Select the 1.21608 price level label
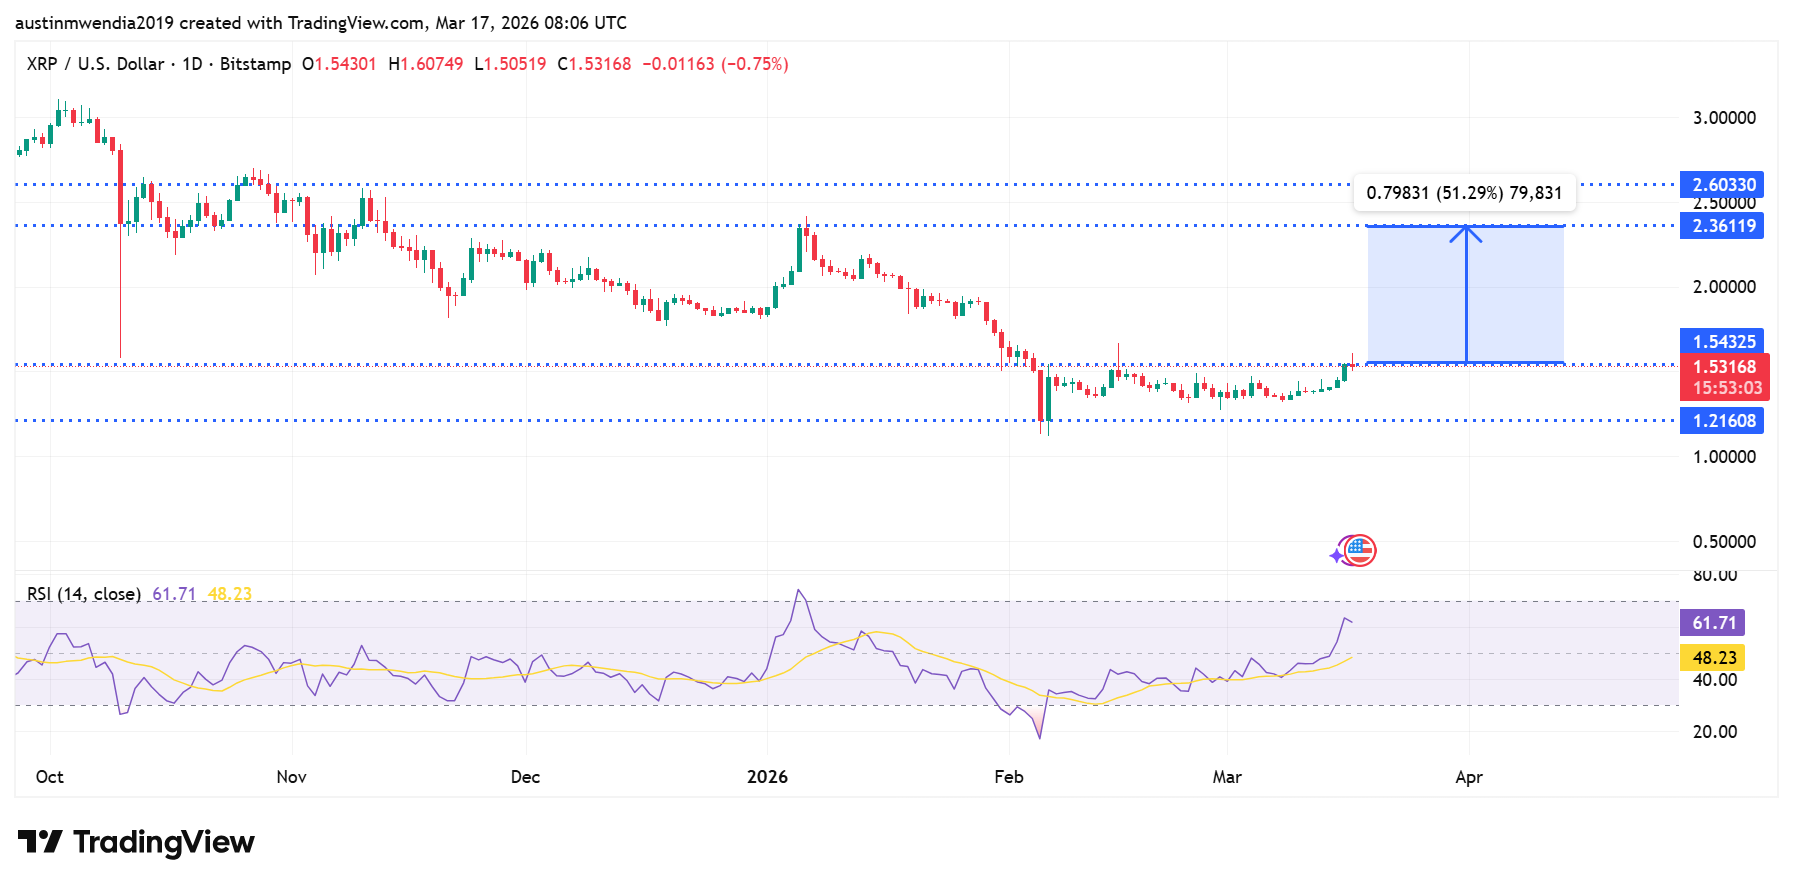The image size is (1793, 887). click(1722, 421)
